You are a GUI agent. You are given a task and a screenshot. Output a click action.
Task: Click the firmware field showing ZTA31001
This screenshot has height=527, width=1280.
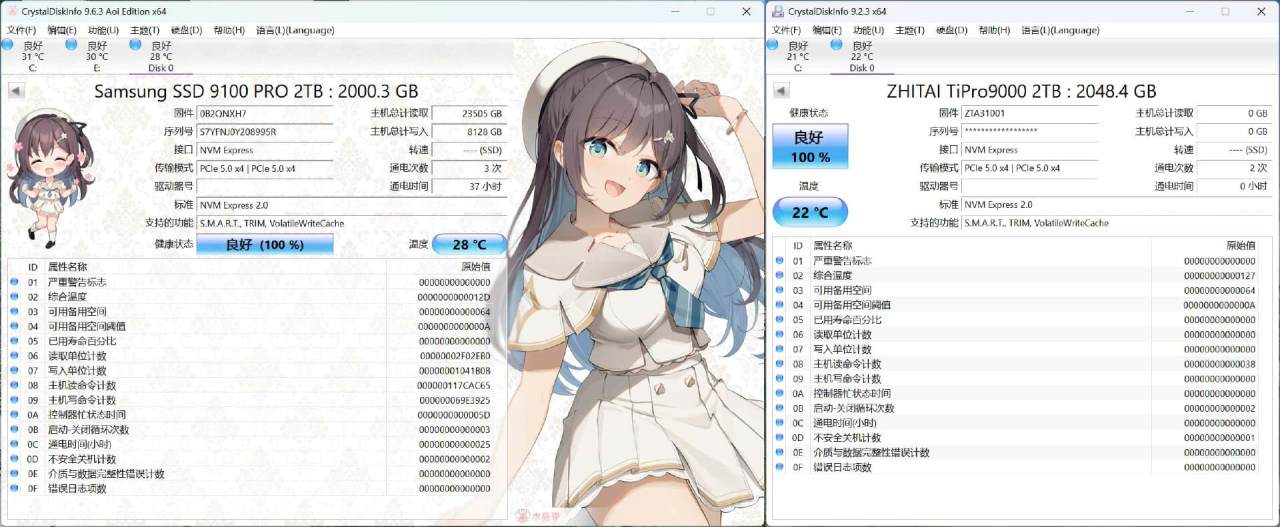point(1029,113)
